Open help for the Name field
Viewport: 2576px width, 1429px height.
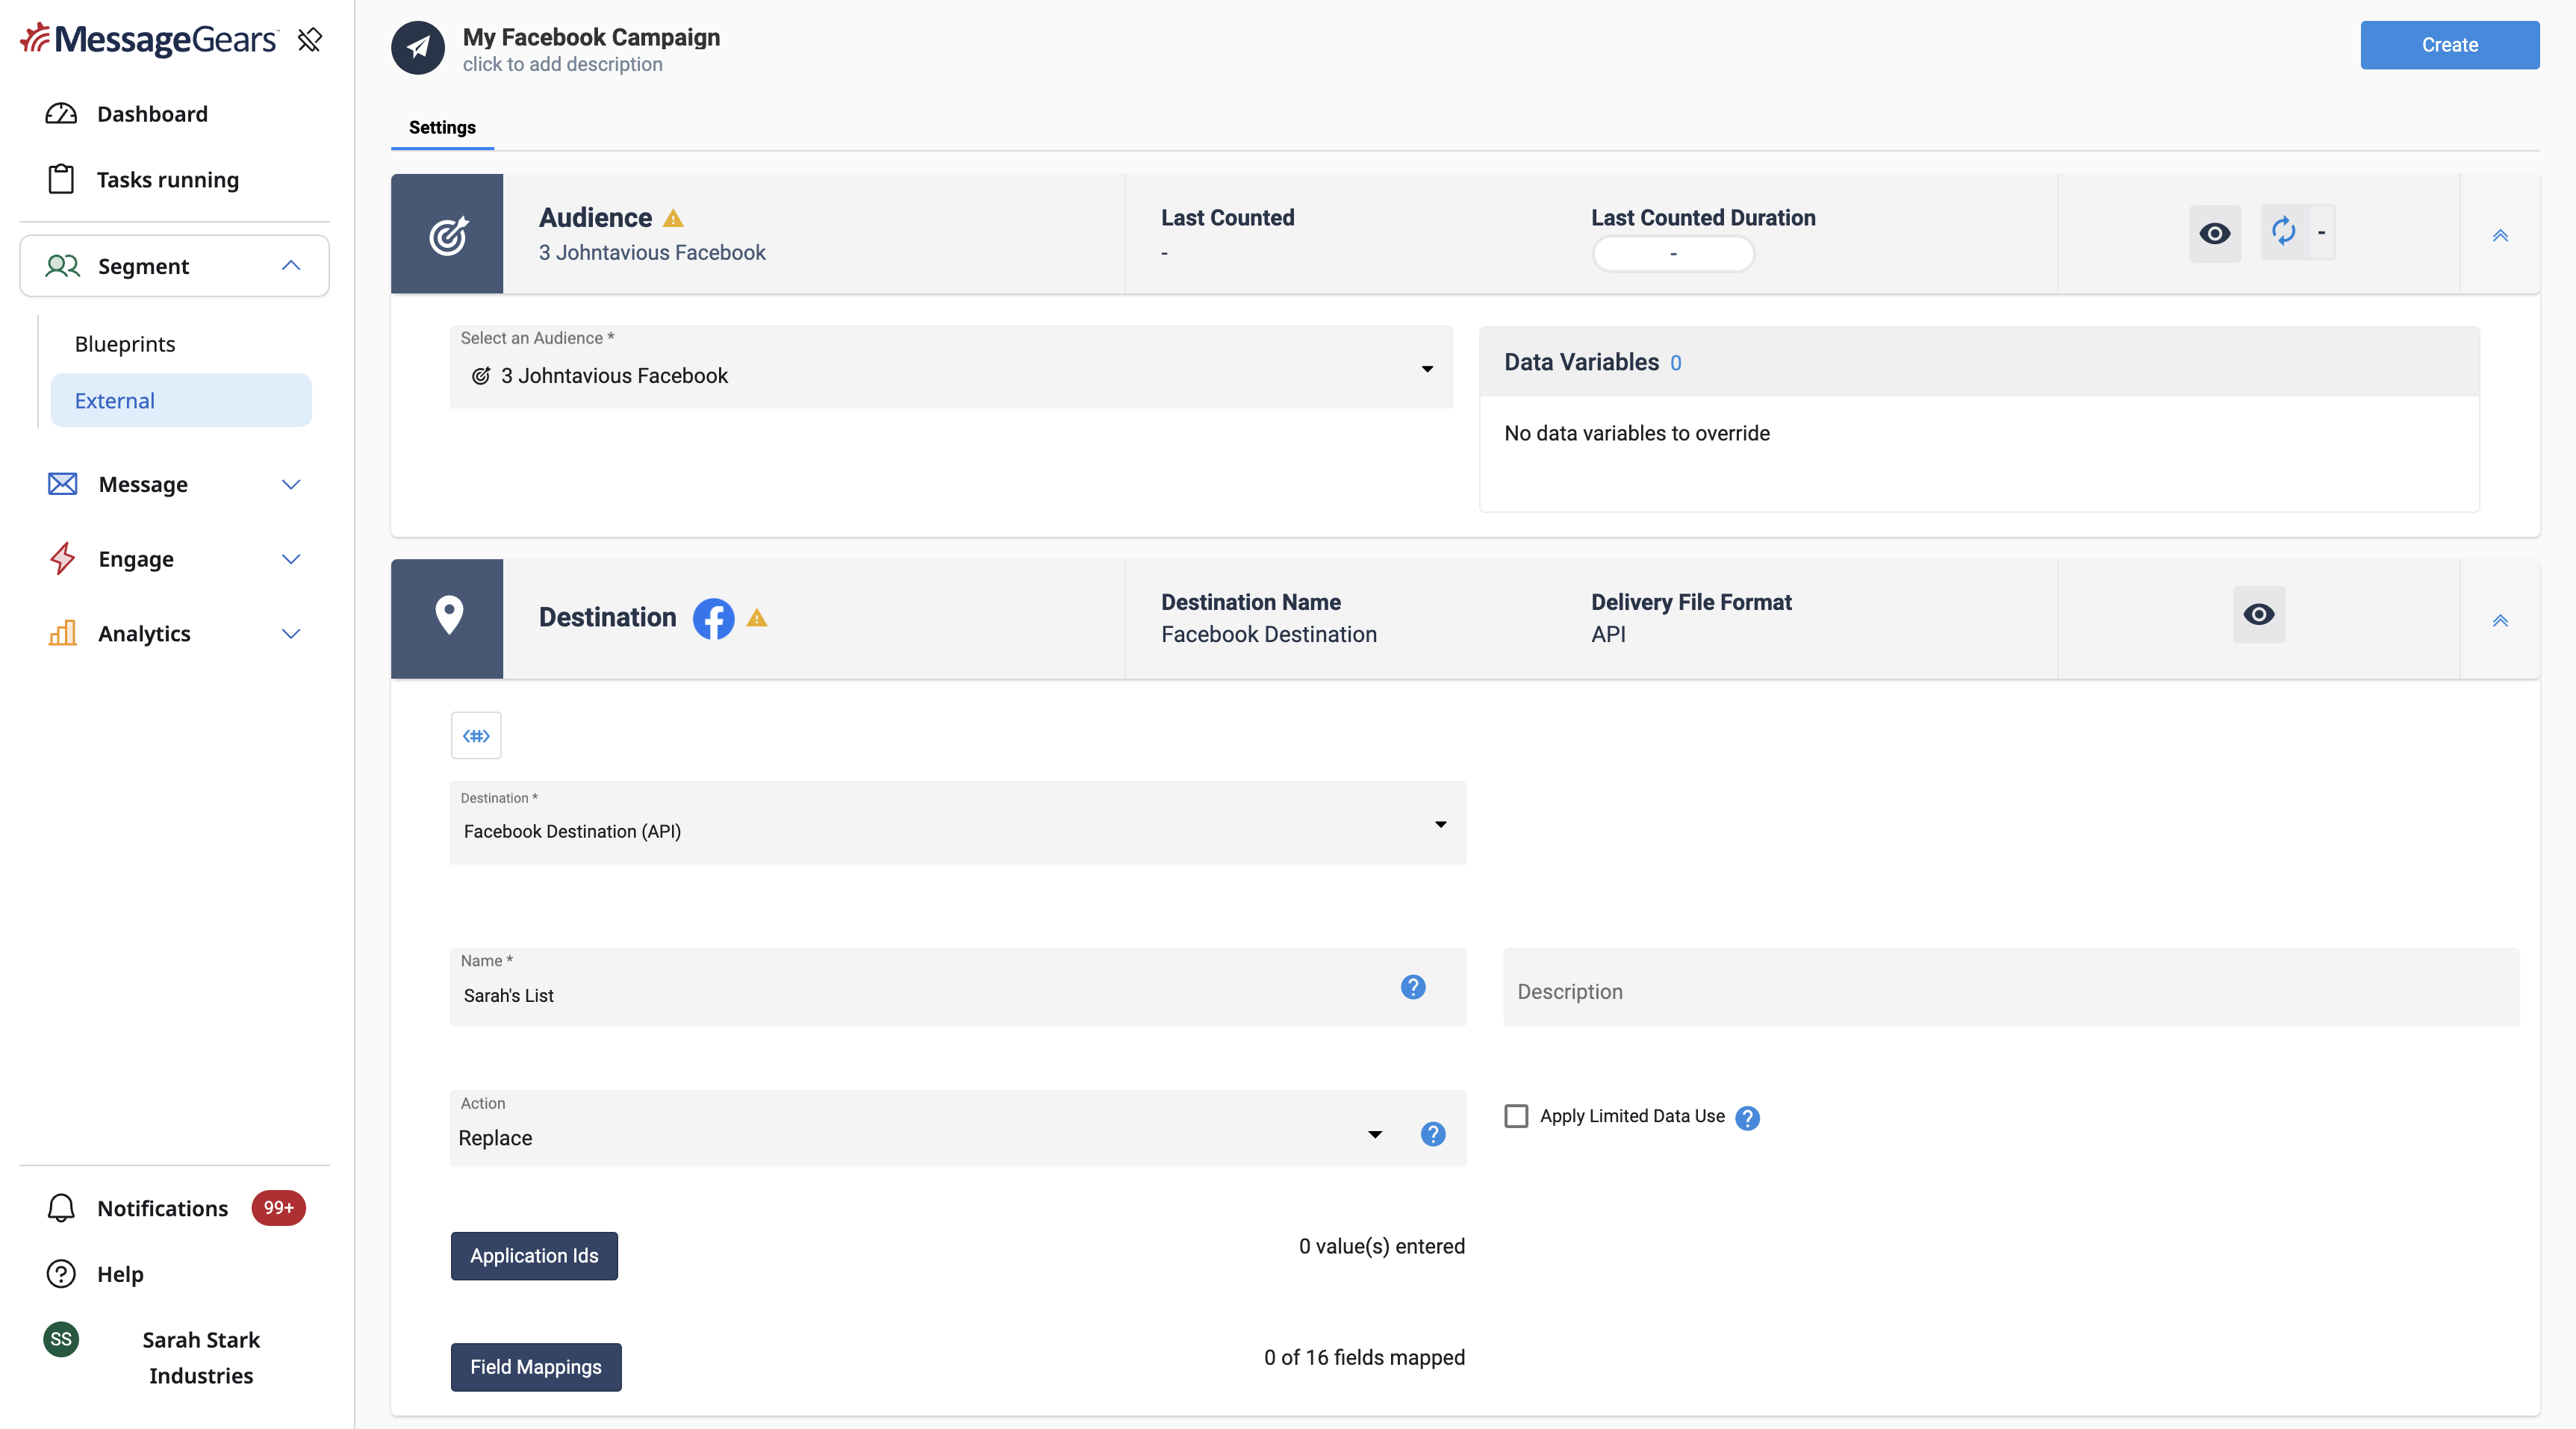tap(1413, 987)
